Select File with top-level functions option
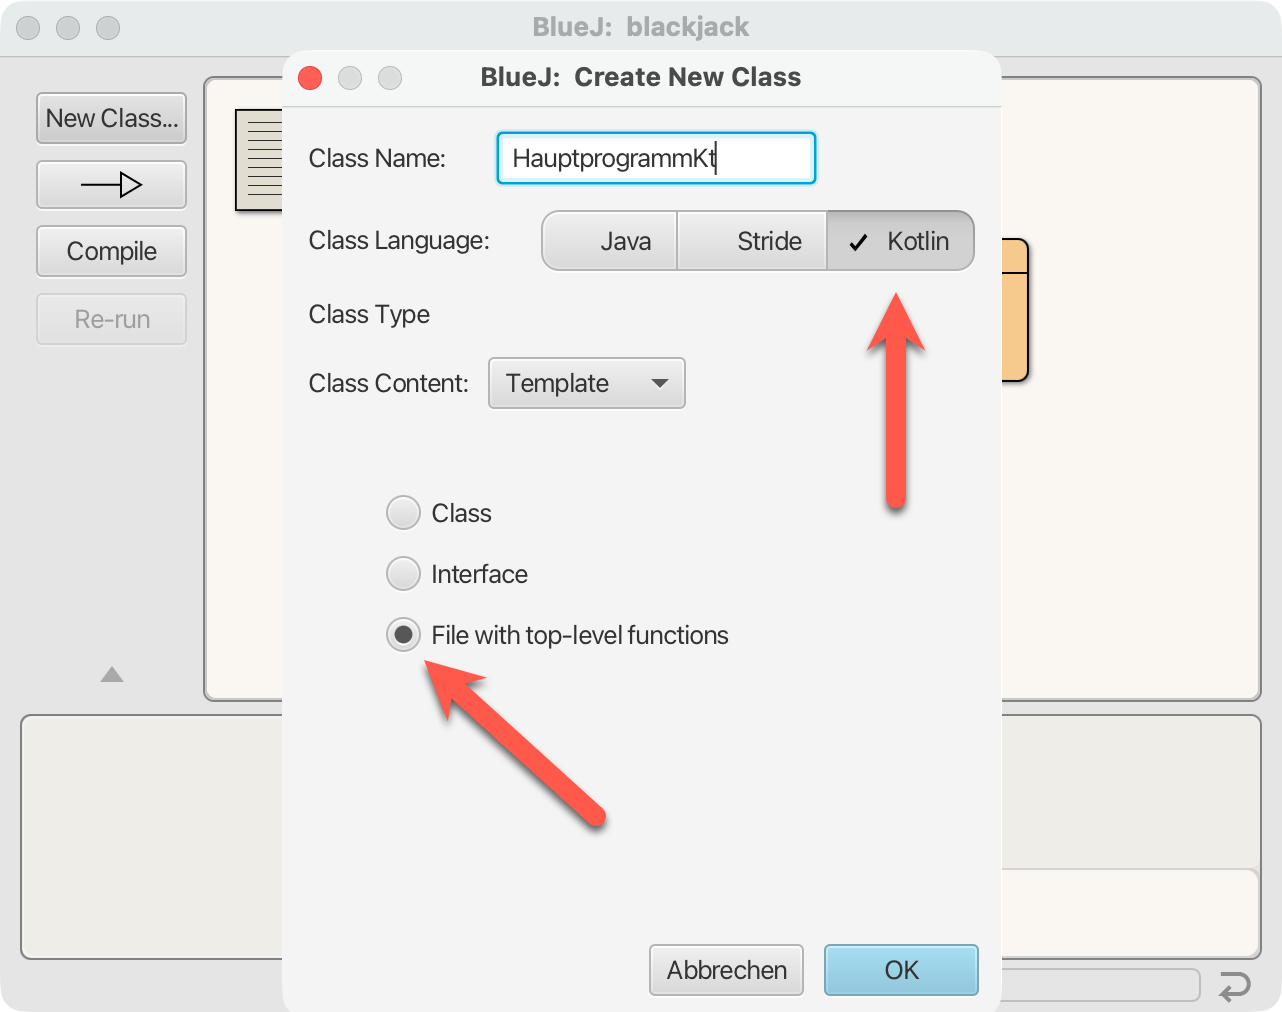Viewport: 1282px width, 1012px height. click(403, 635)
